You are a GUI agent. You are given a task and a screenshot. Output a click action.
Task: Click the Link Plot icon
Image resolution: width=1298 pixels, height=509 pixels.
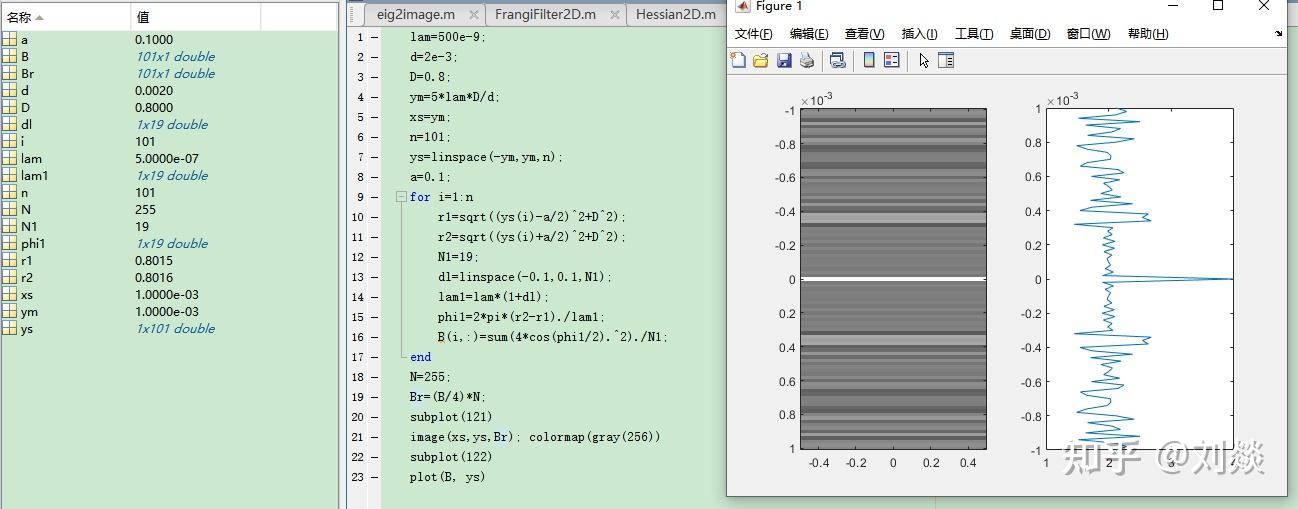pyautogui.click(x=838, y=61)
